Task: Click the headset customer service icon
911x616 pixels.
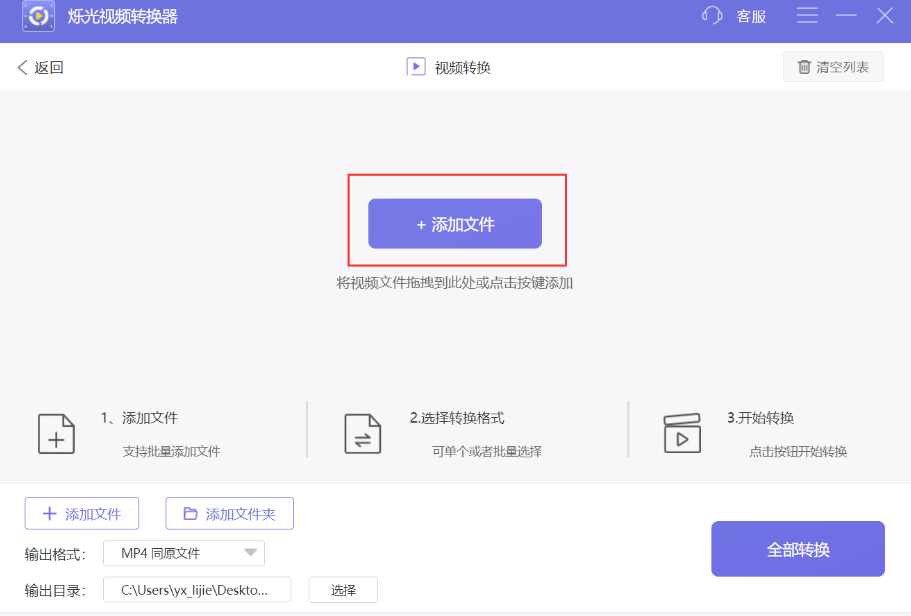Action: click(711, 16)
